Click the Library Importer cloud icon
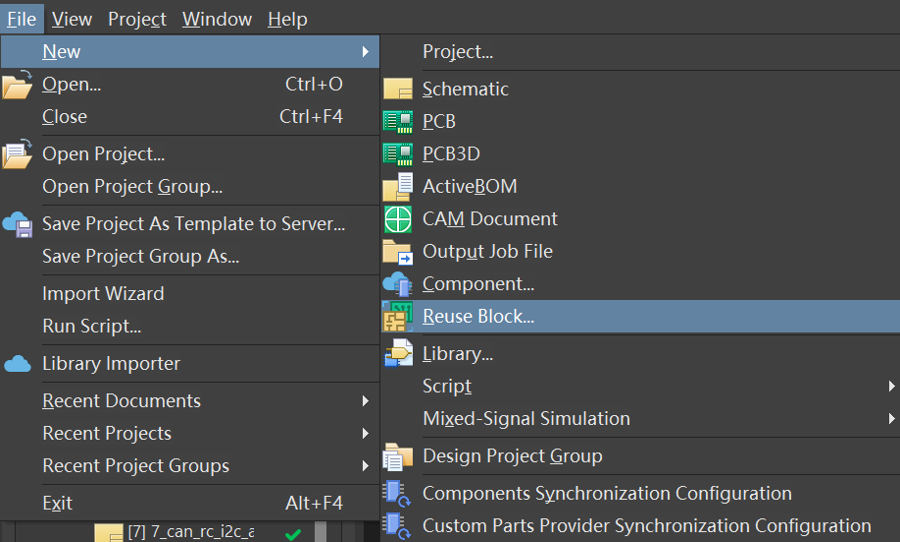The height and width of the screenshot is (542, 900). [17, 364]
